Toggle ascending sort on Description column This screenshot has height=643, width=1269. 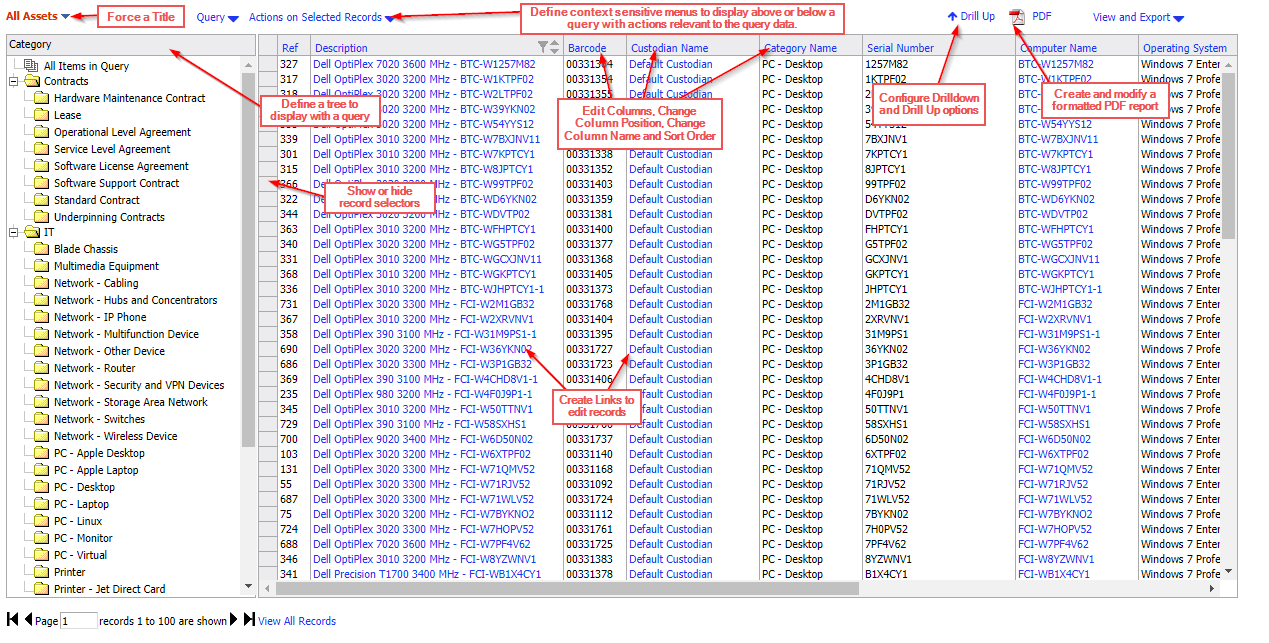pos(554,43)
